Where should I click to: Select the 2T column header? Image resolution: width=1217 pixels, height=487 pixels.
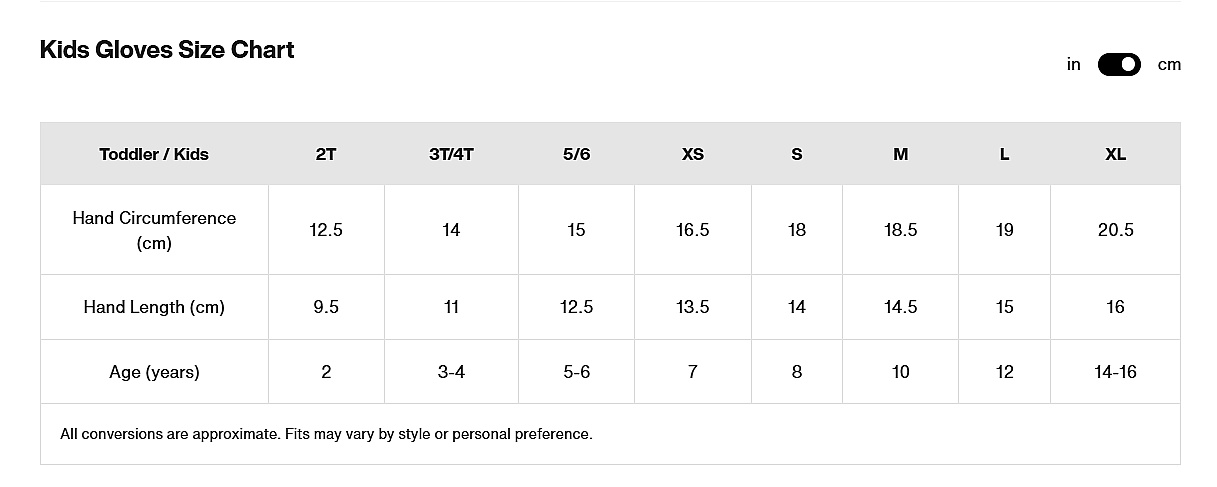[326, 154]
